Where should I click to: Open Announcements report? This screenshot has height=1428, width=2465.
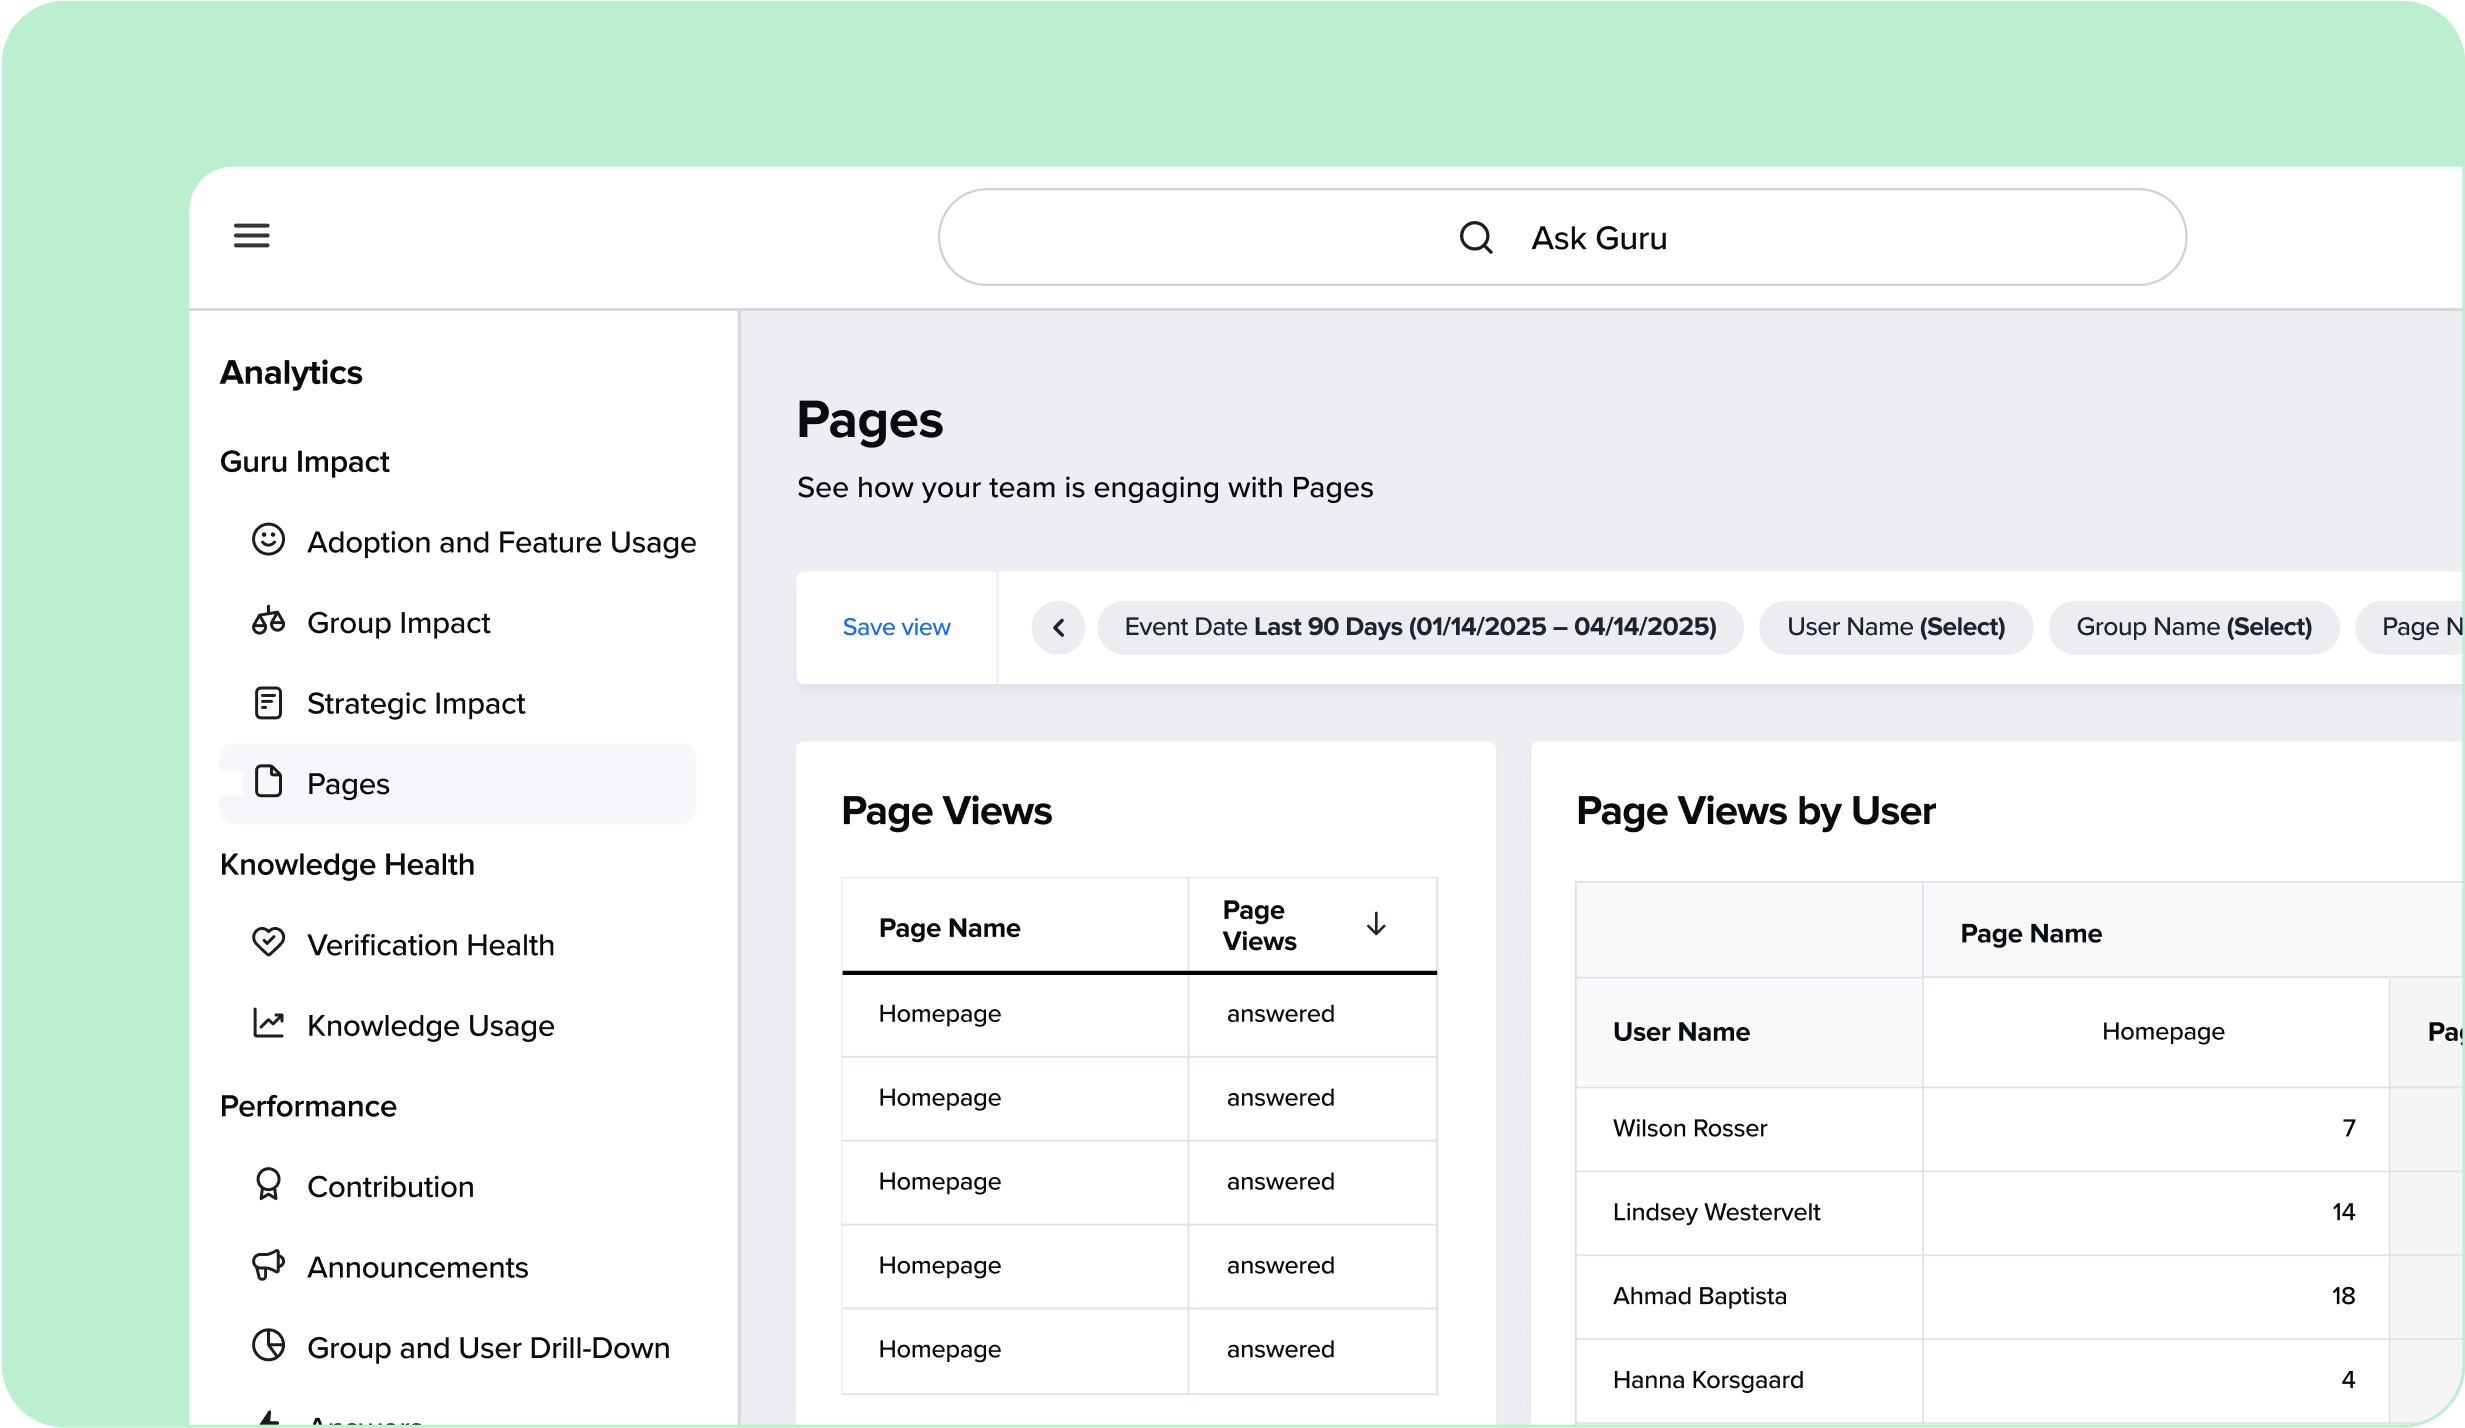[417, 1268]
